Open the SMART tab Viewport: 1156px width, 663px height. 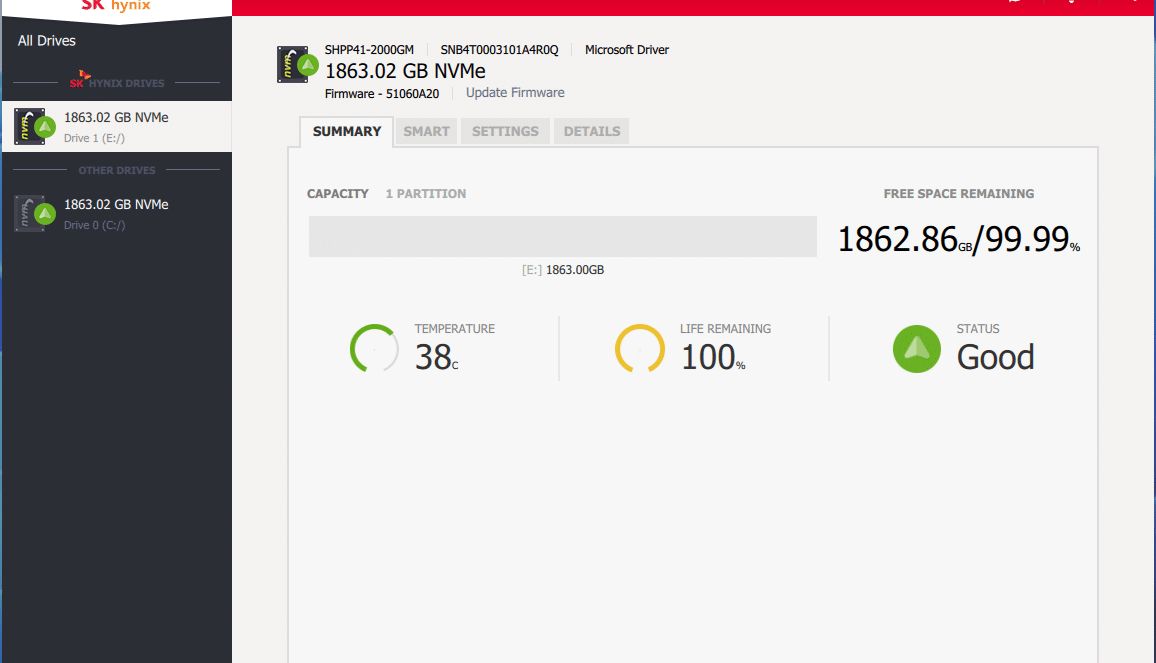[426, 132]
